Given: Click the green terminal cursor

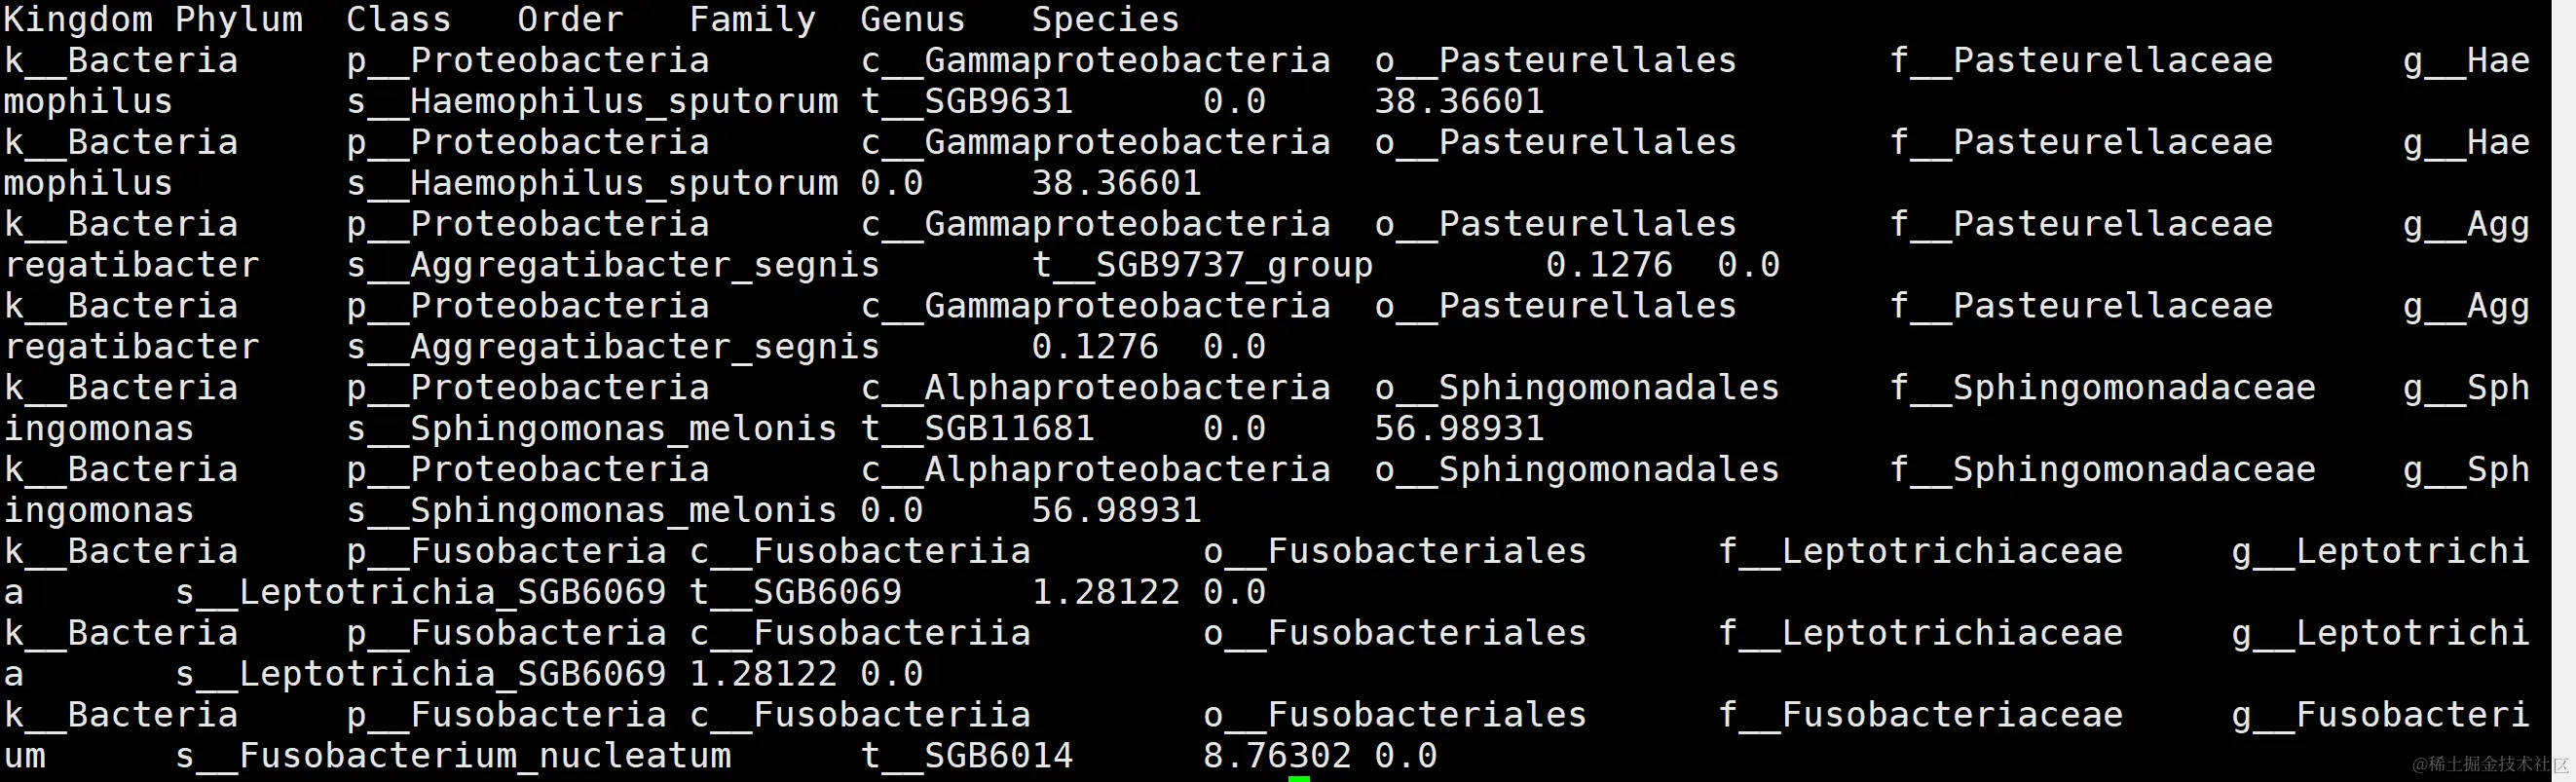Looking at the screenshot, I should [x=1298, y=778].
